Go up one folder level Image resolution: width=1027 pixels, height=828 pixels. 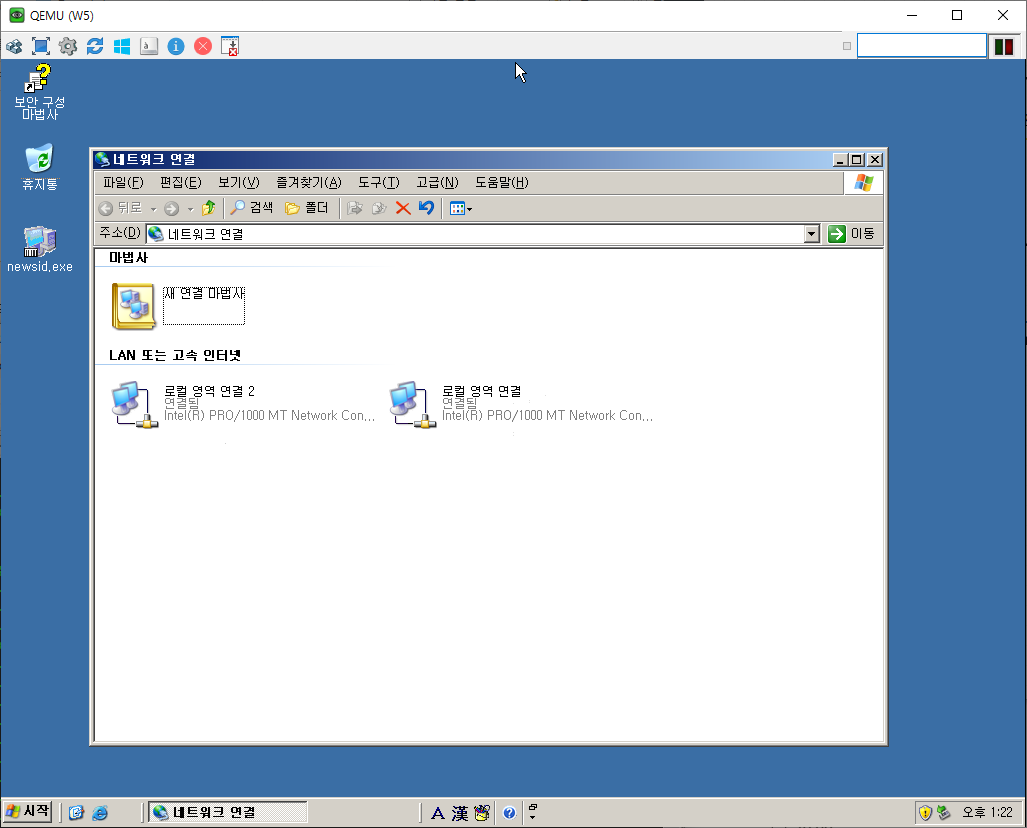(208, 208)
